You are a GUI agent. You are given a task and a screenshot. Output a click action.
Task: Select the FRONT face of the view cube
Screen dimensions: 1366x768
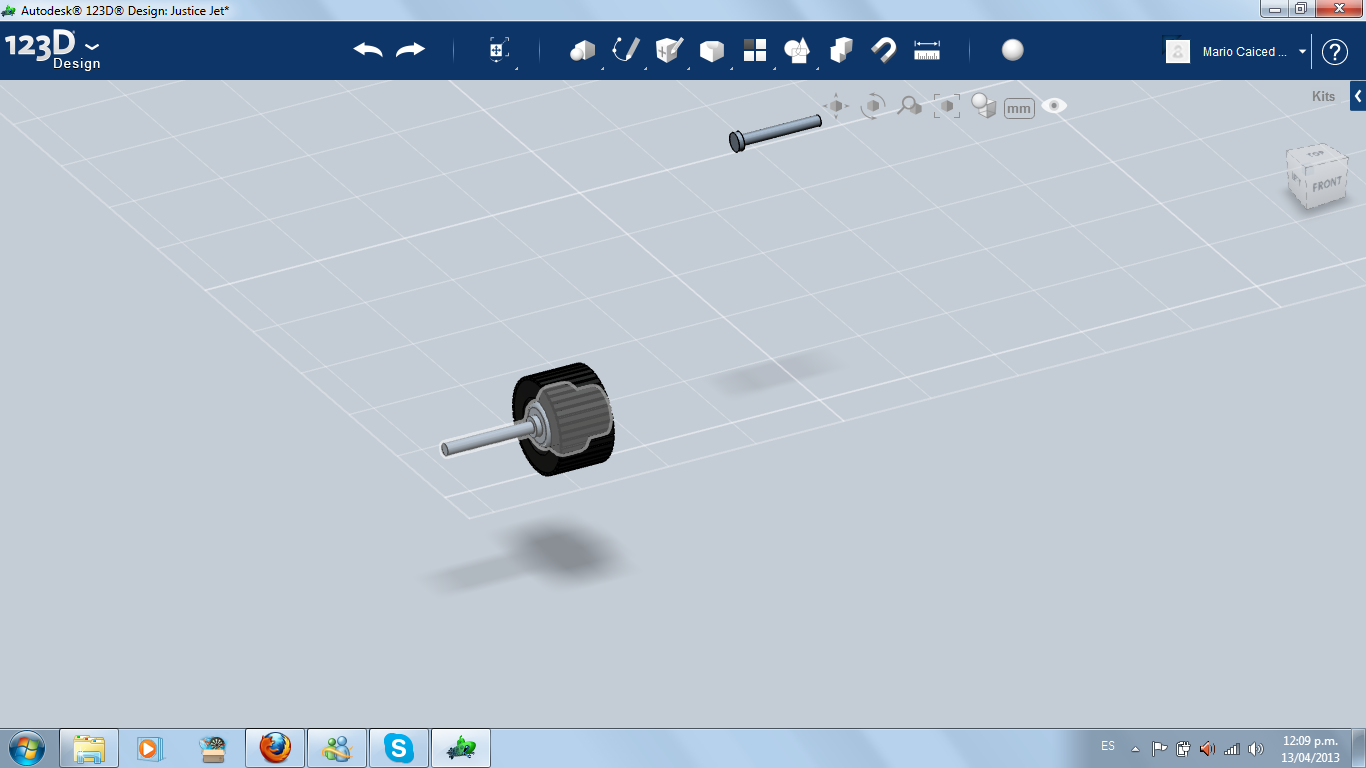click(1325, 186)
